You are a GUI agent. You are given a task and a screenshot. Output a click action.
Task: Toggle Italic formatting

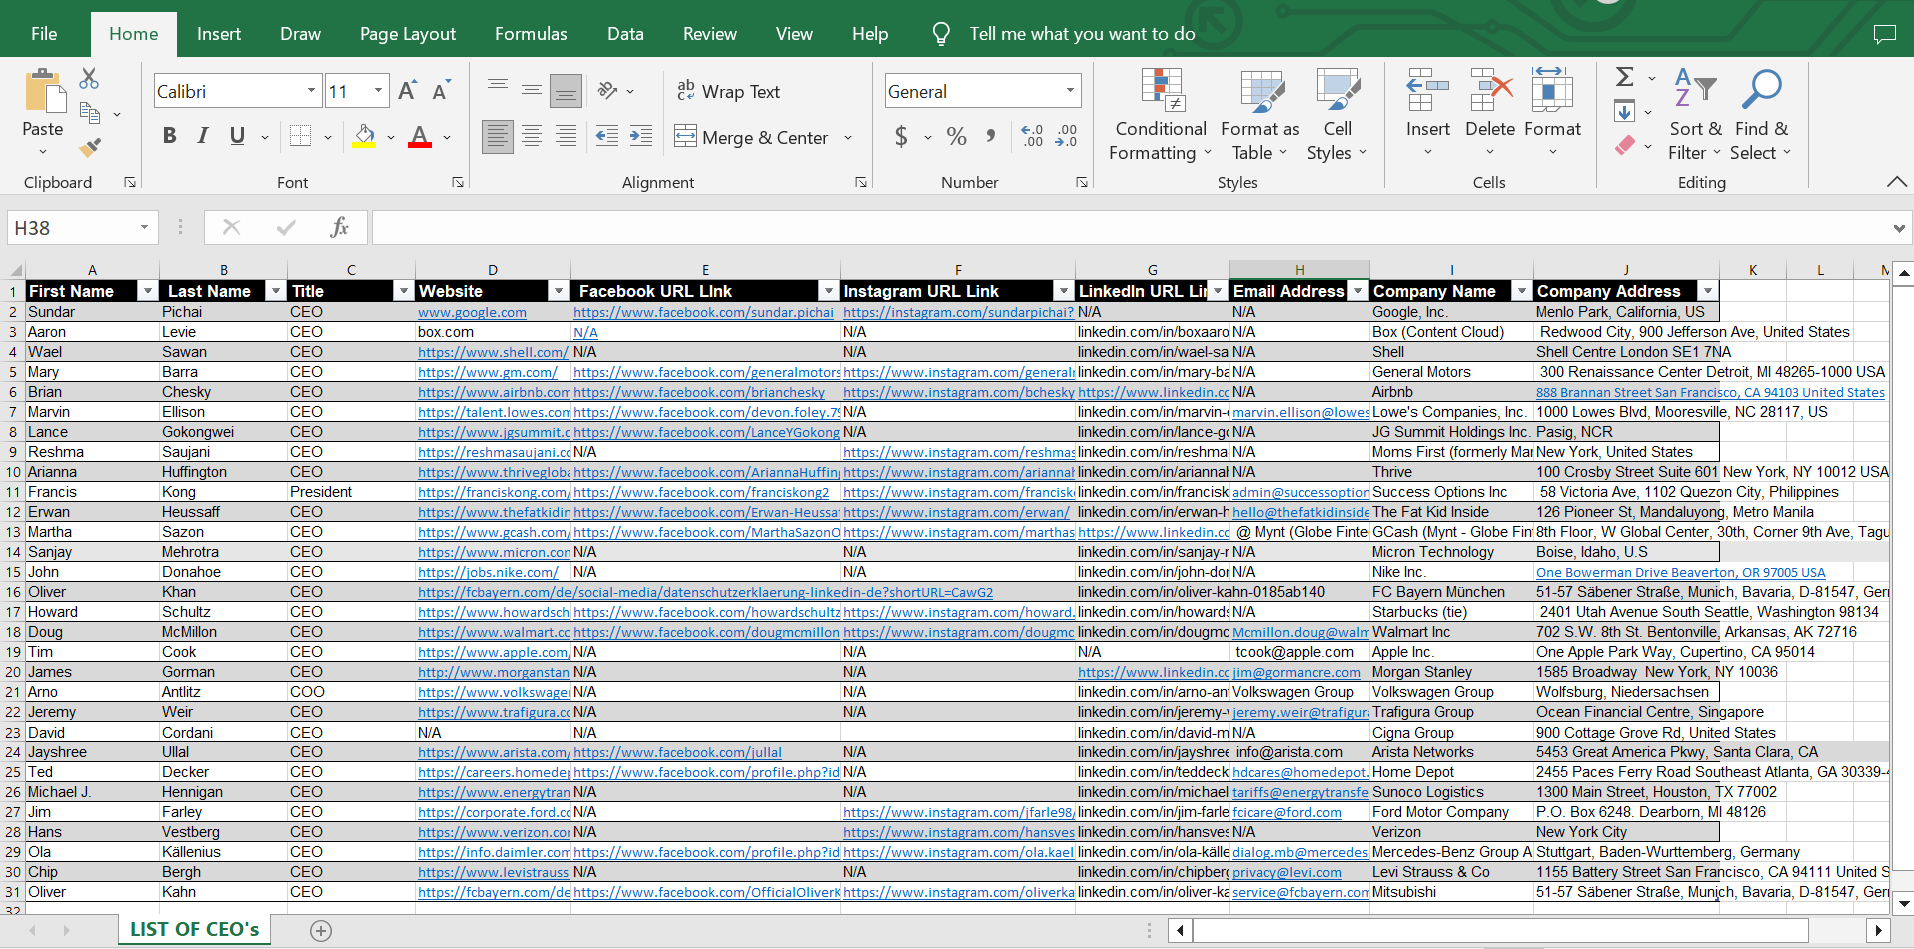point(203,136)
